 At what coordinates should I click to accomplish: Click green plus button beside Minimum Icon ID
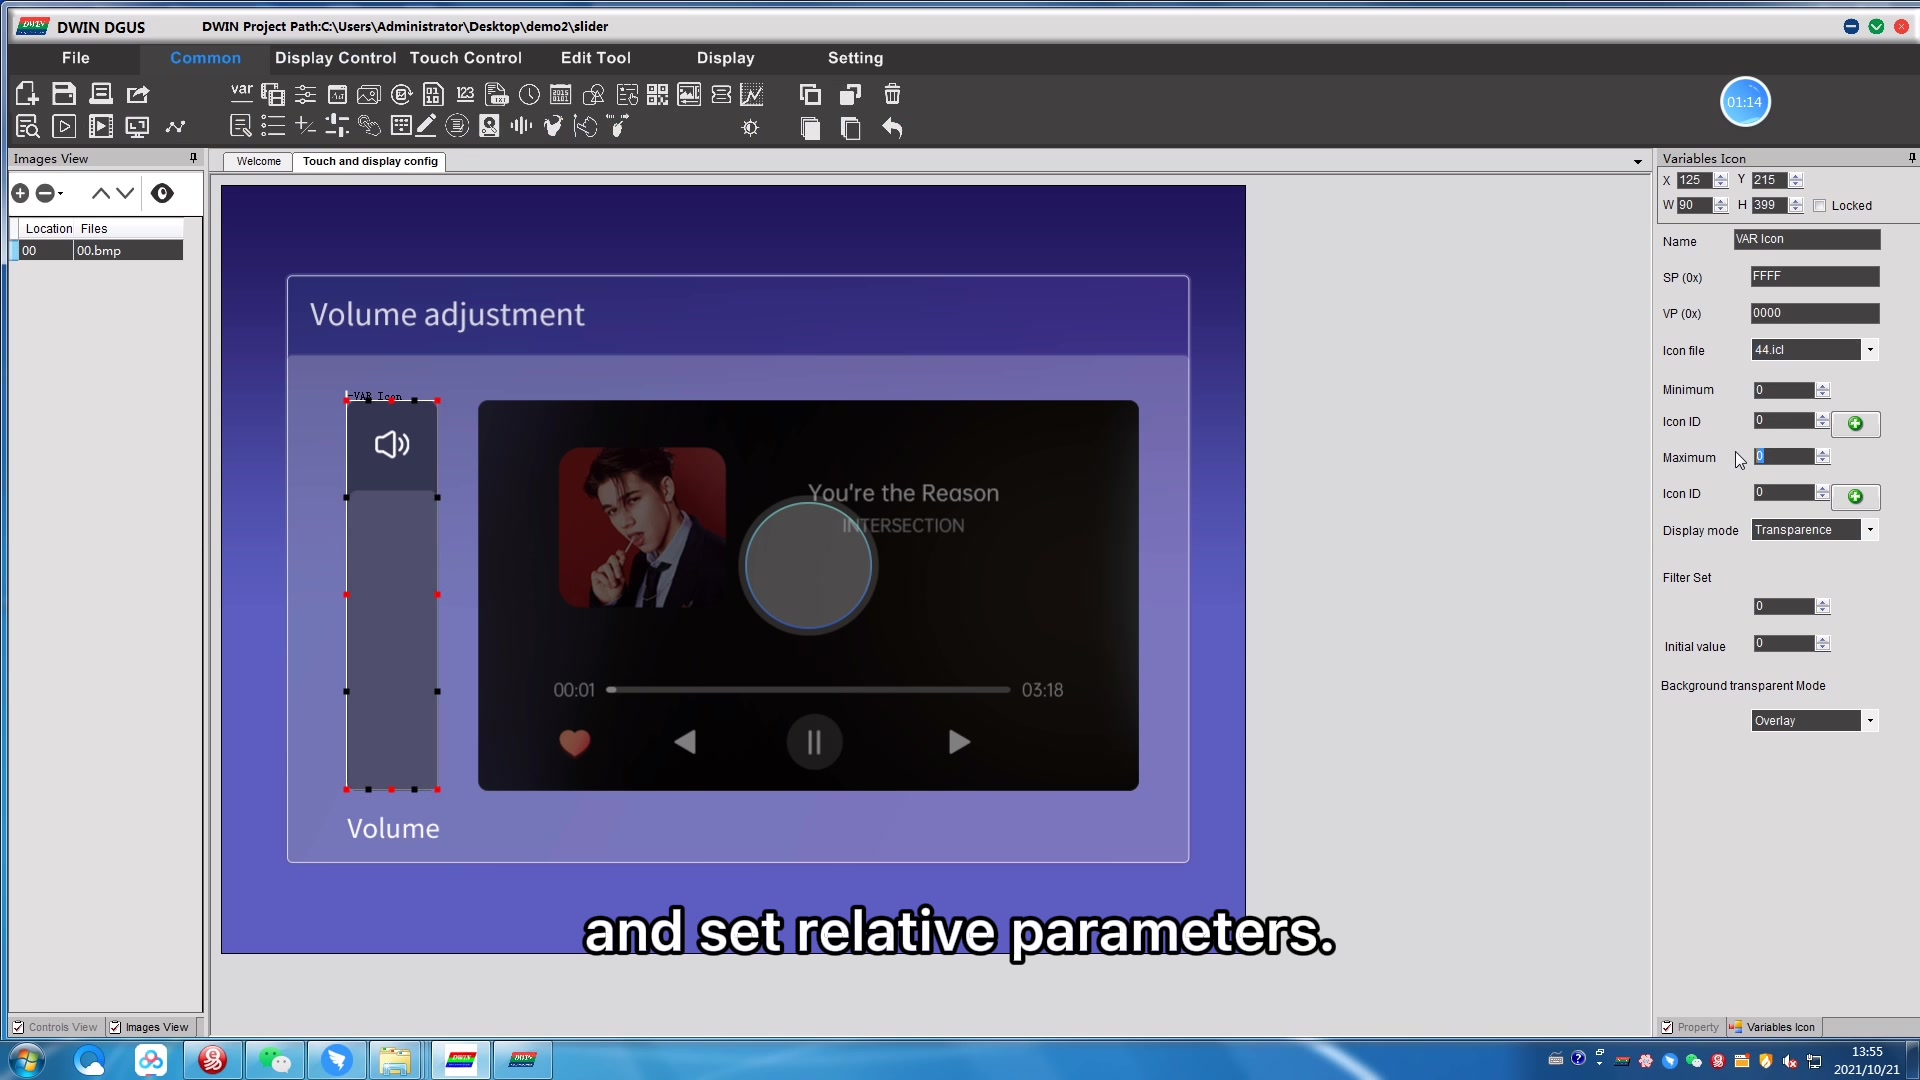[x=1855, y=424]
